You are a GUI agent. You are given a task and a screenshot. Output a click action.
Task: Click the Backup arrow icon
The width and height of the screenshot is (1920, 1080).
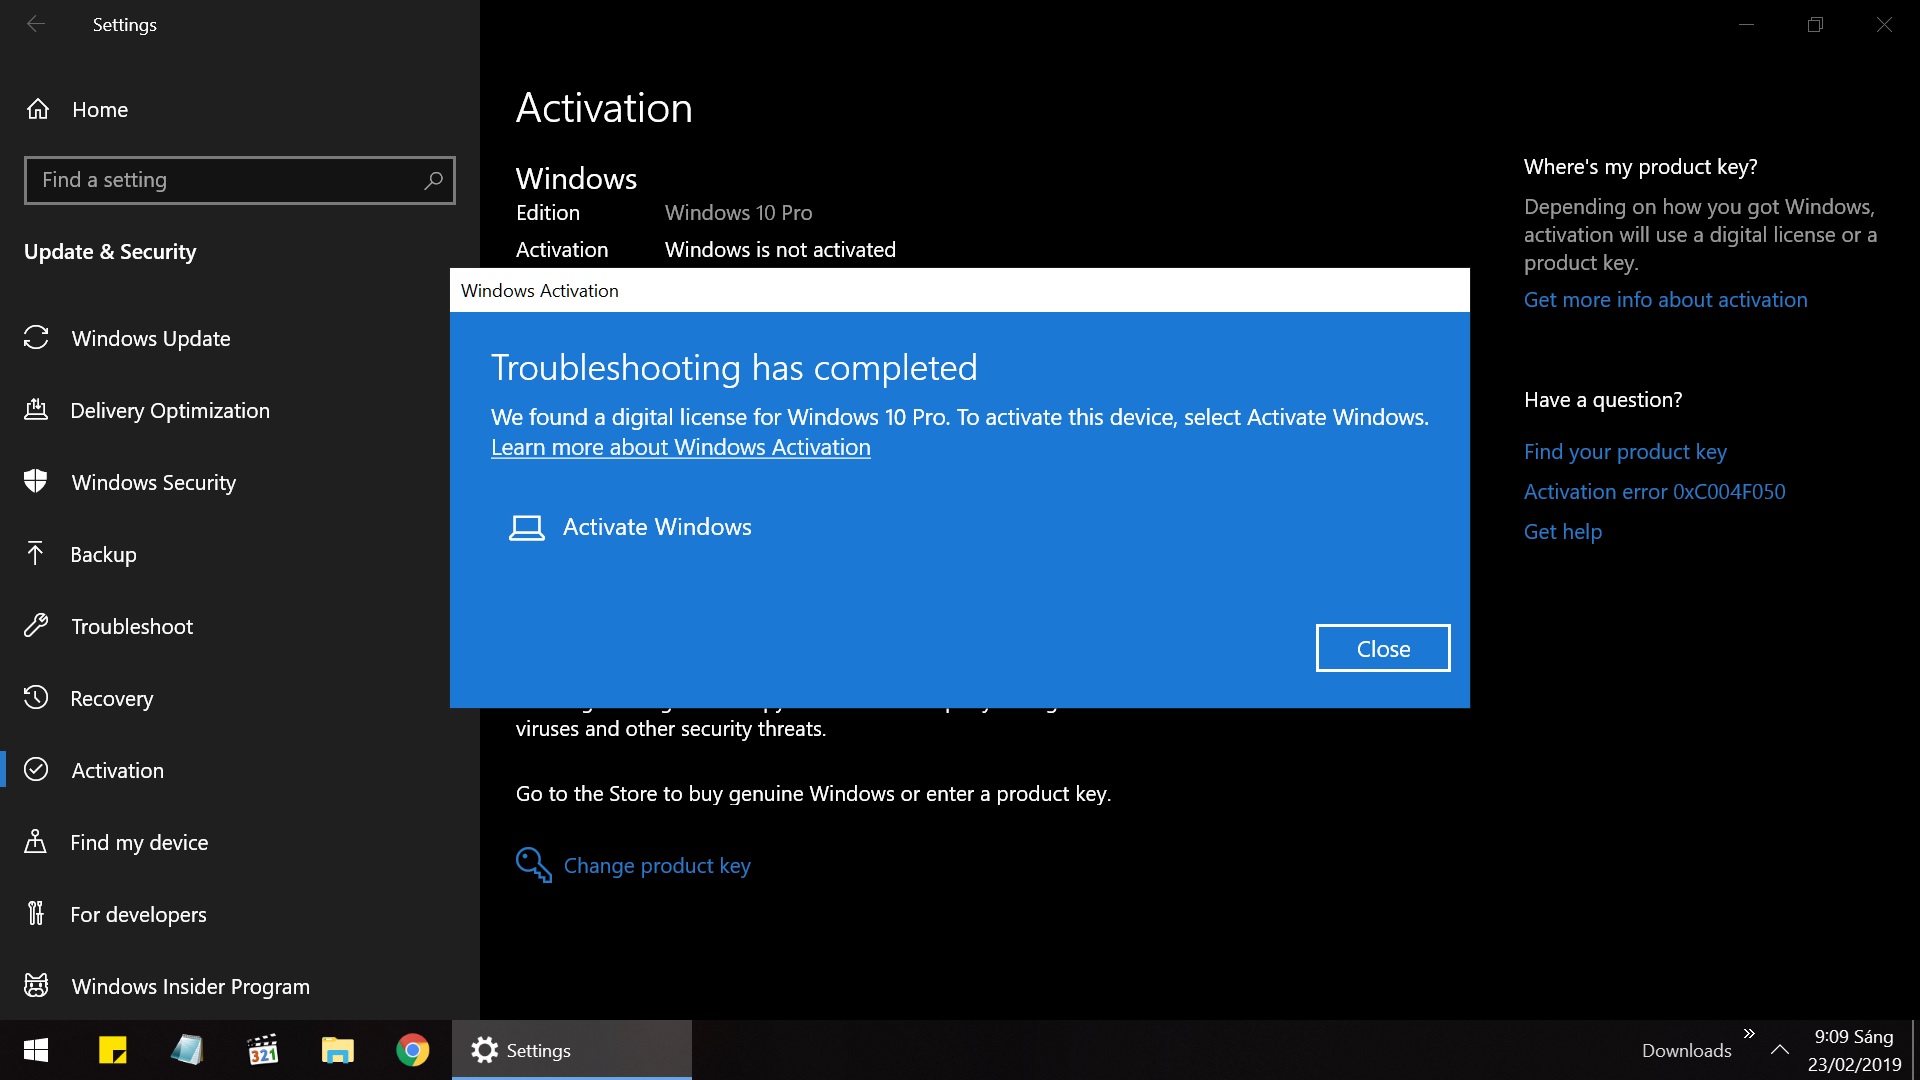tap(36, 554)
